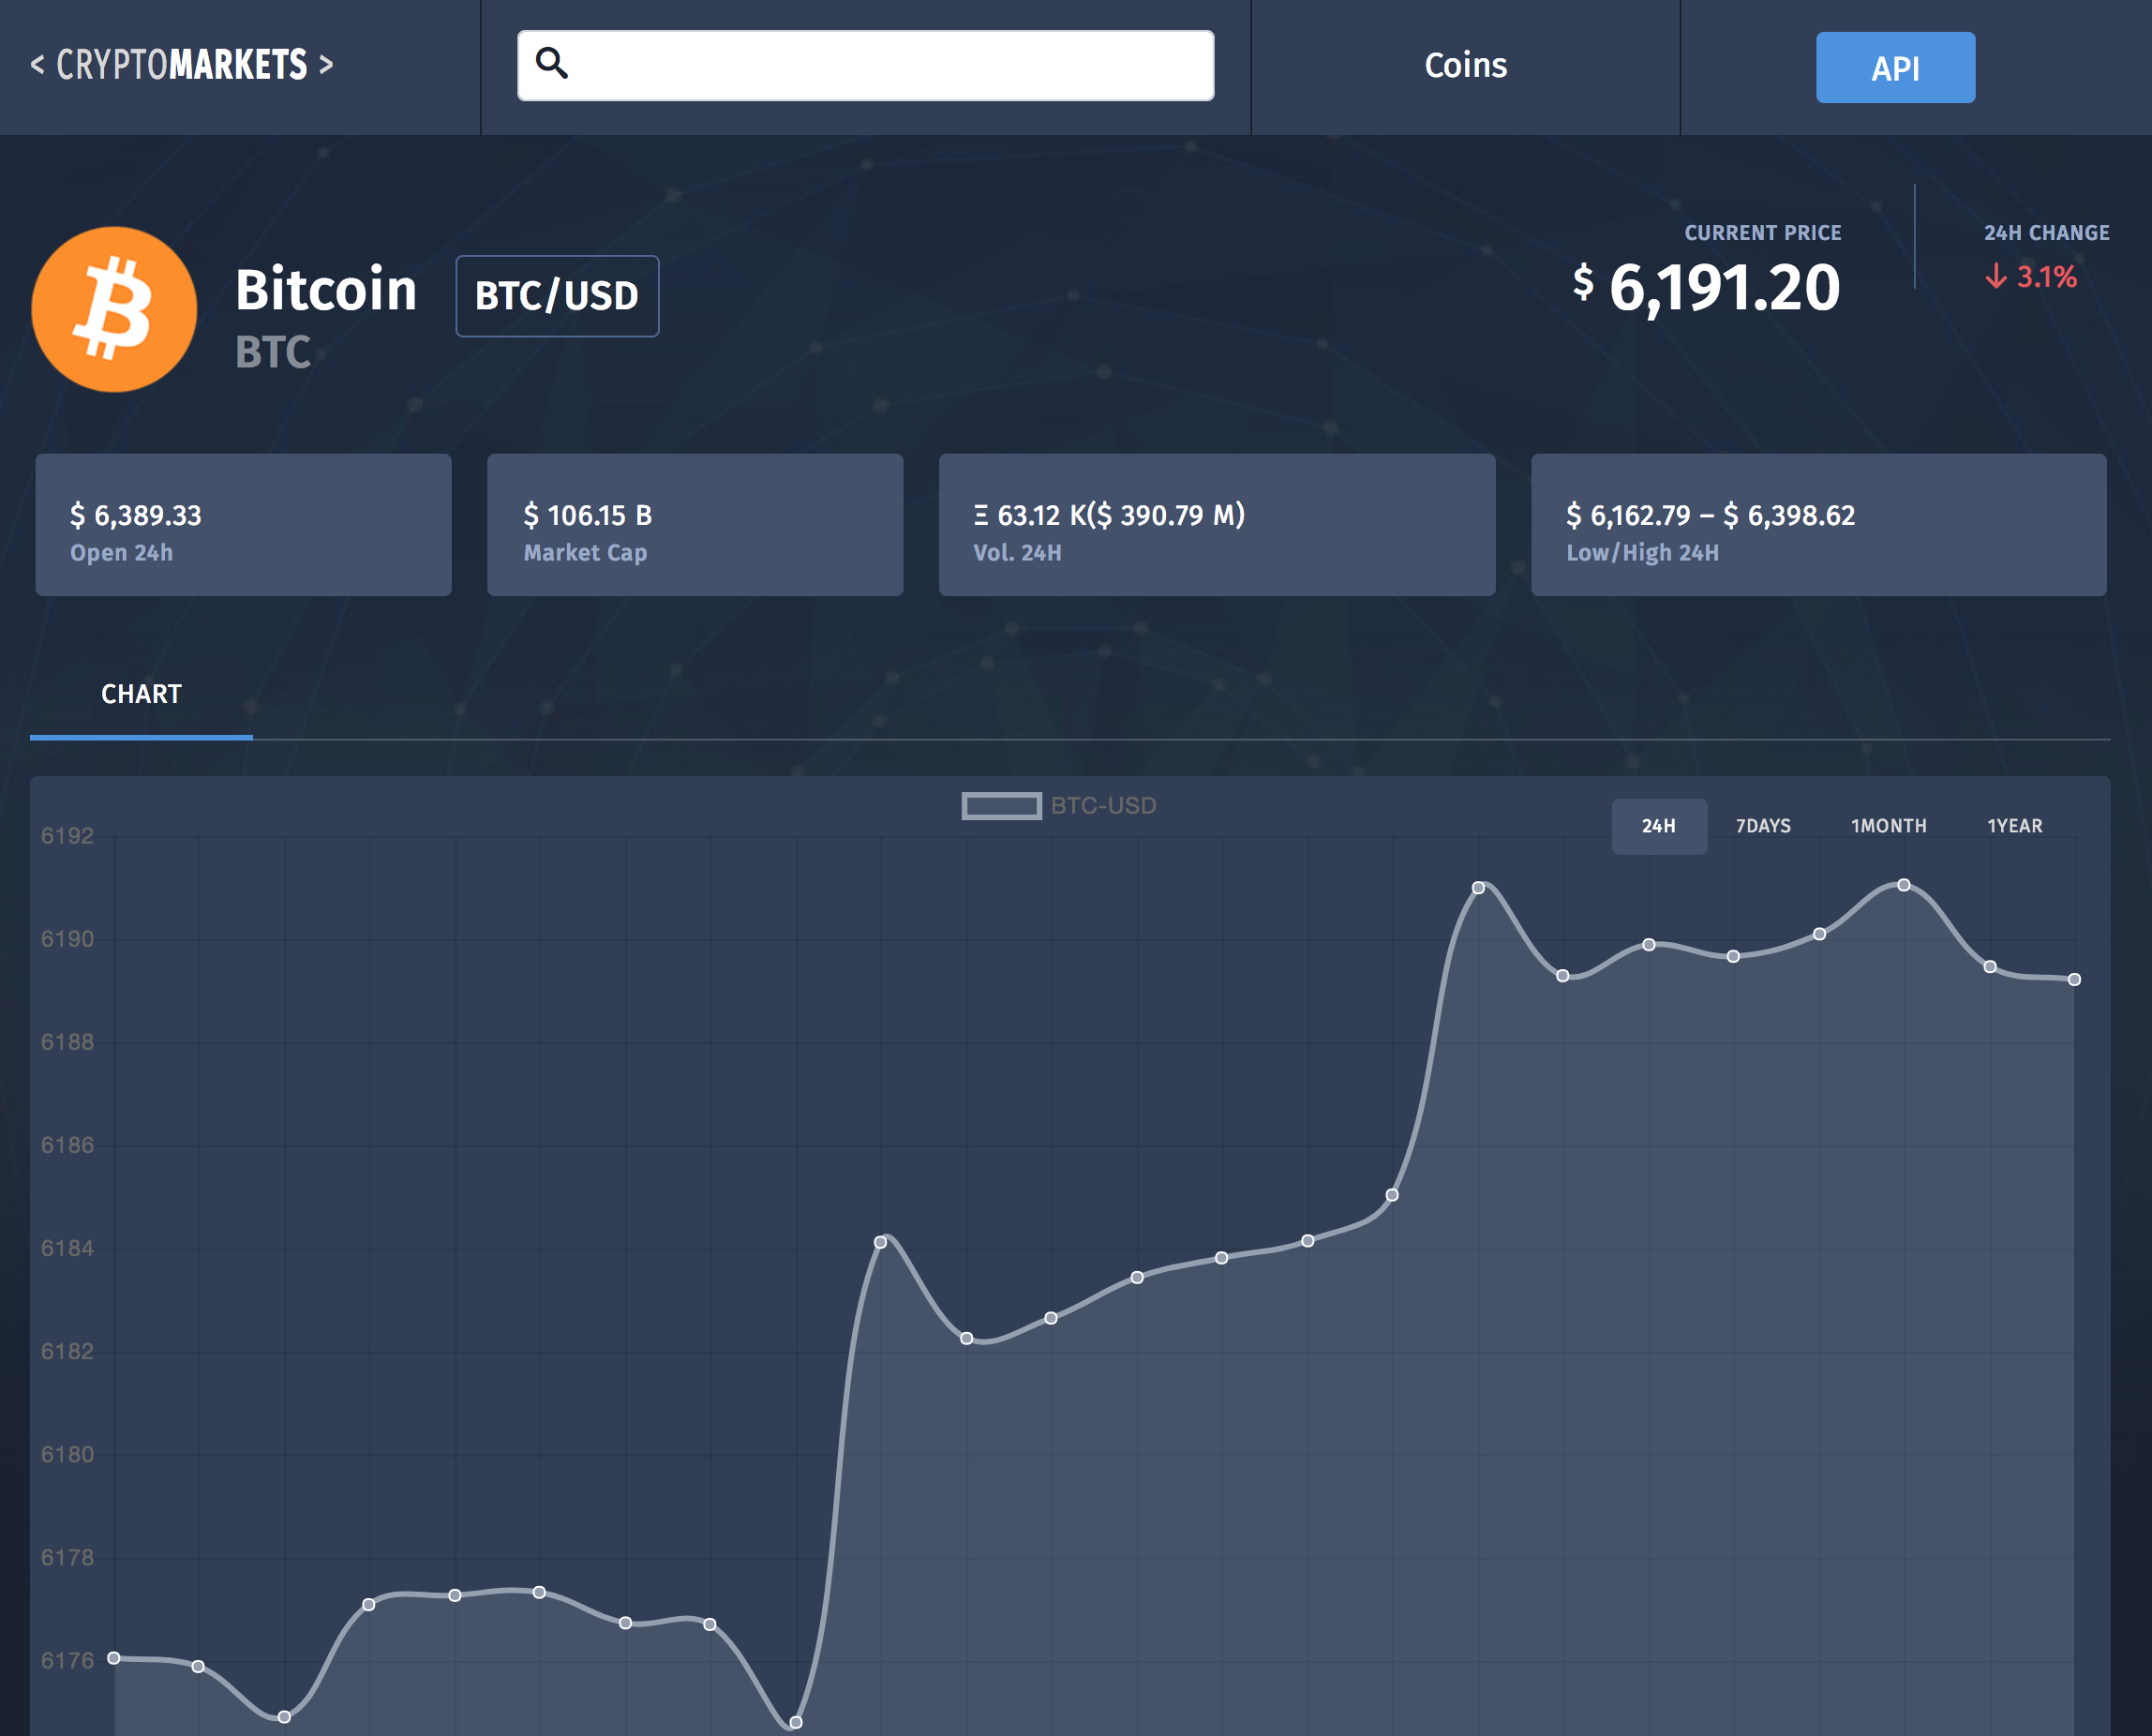Select the BTC/USD pair badge
Viewport: 2152px width, 1736px height.
tap(557, 296)
